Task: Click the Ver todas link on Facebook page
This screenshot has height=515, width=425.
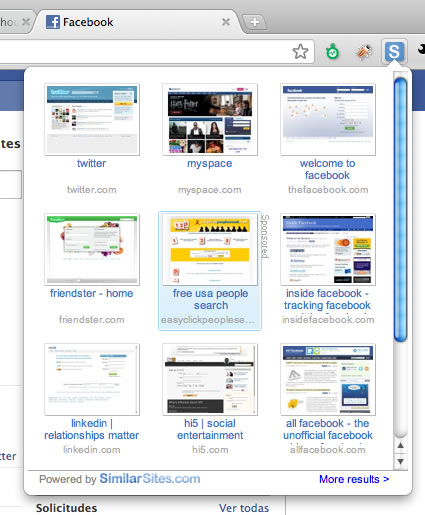Action: tap(244, 508)
